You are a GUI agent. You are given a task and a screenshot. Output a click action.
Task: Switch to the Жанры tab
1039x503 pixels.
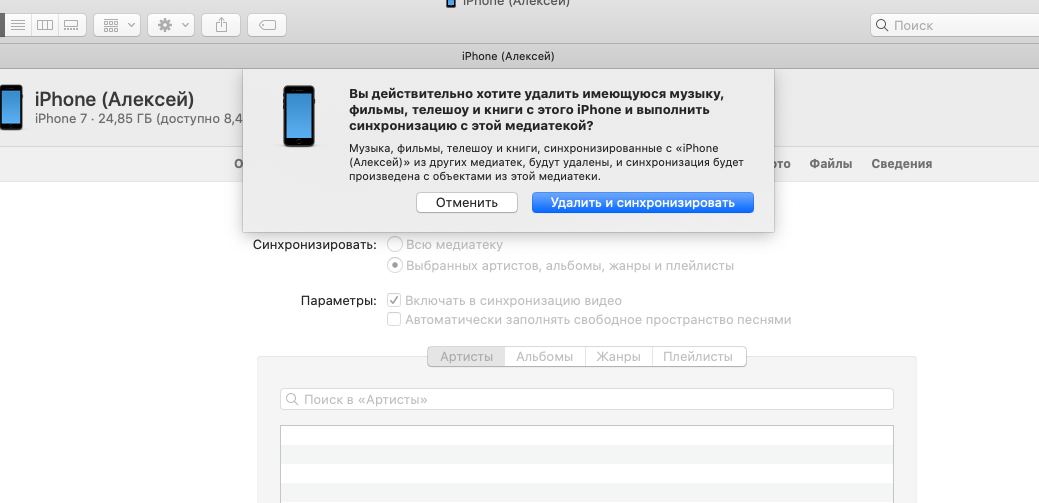click(x=618, y=357)
